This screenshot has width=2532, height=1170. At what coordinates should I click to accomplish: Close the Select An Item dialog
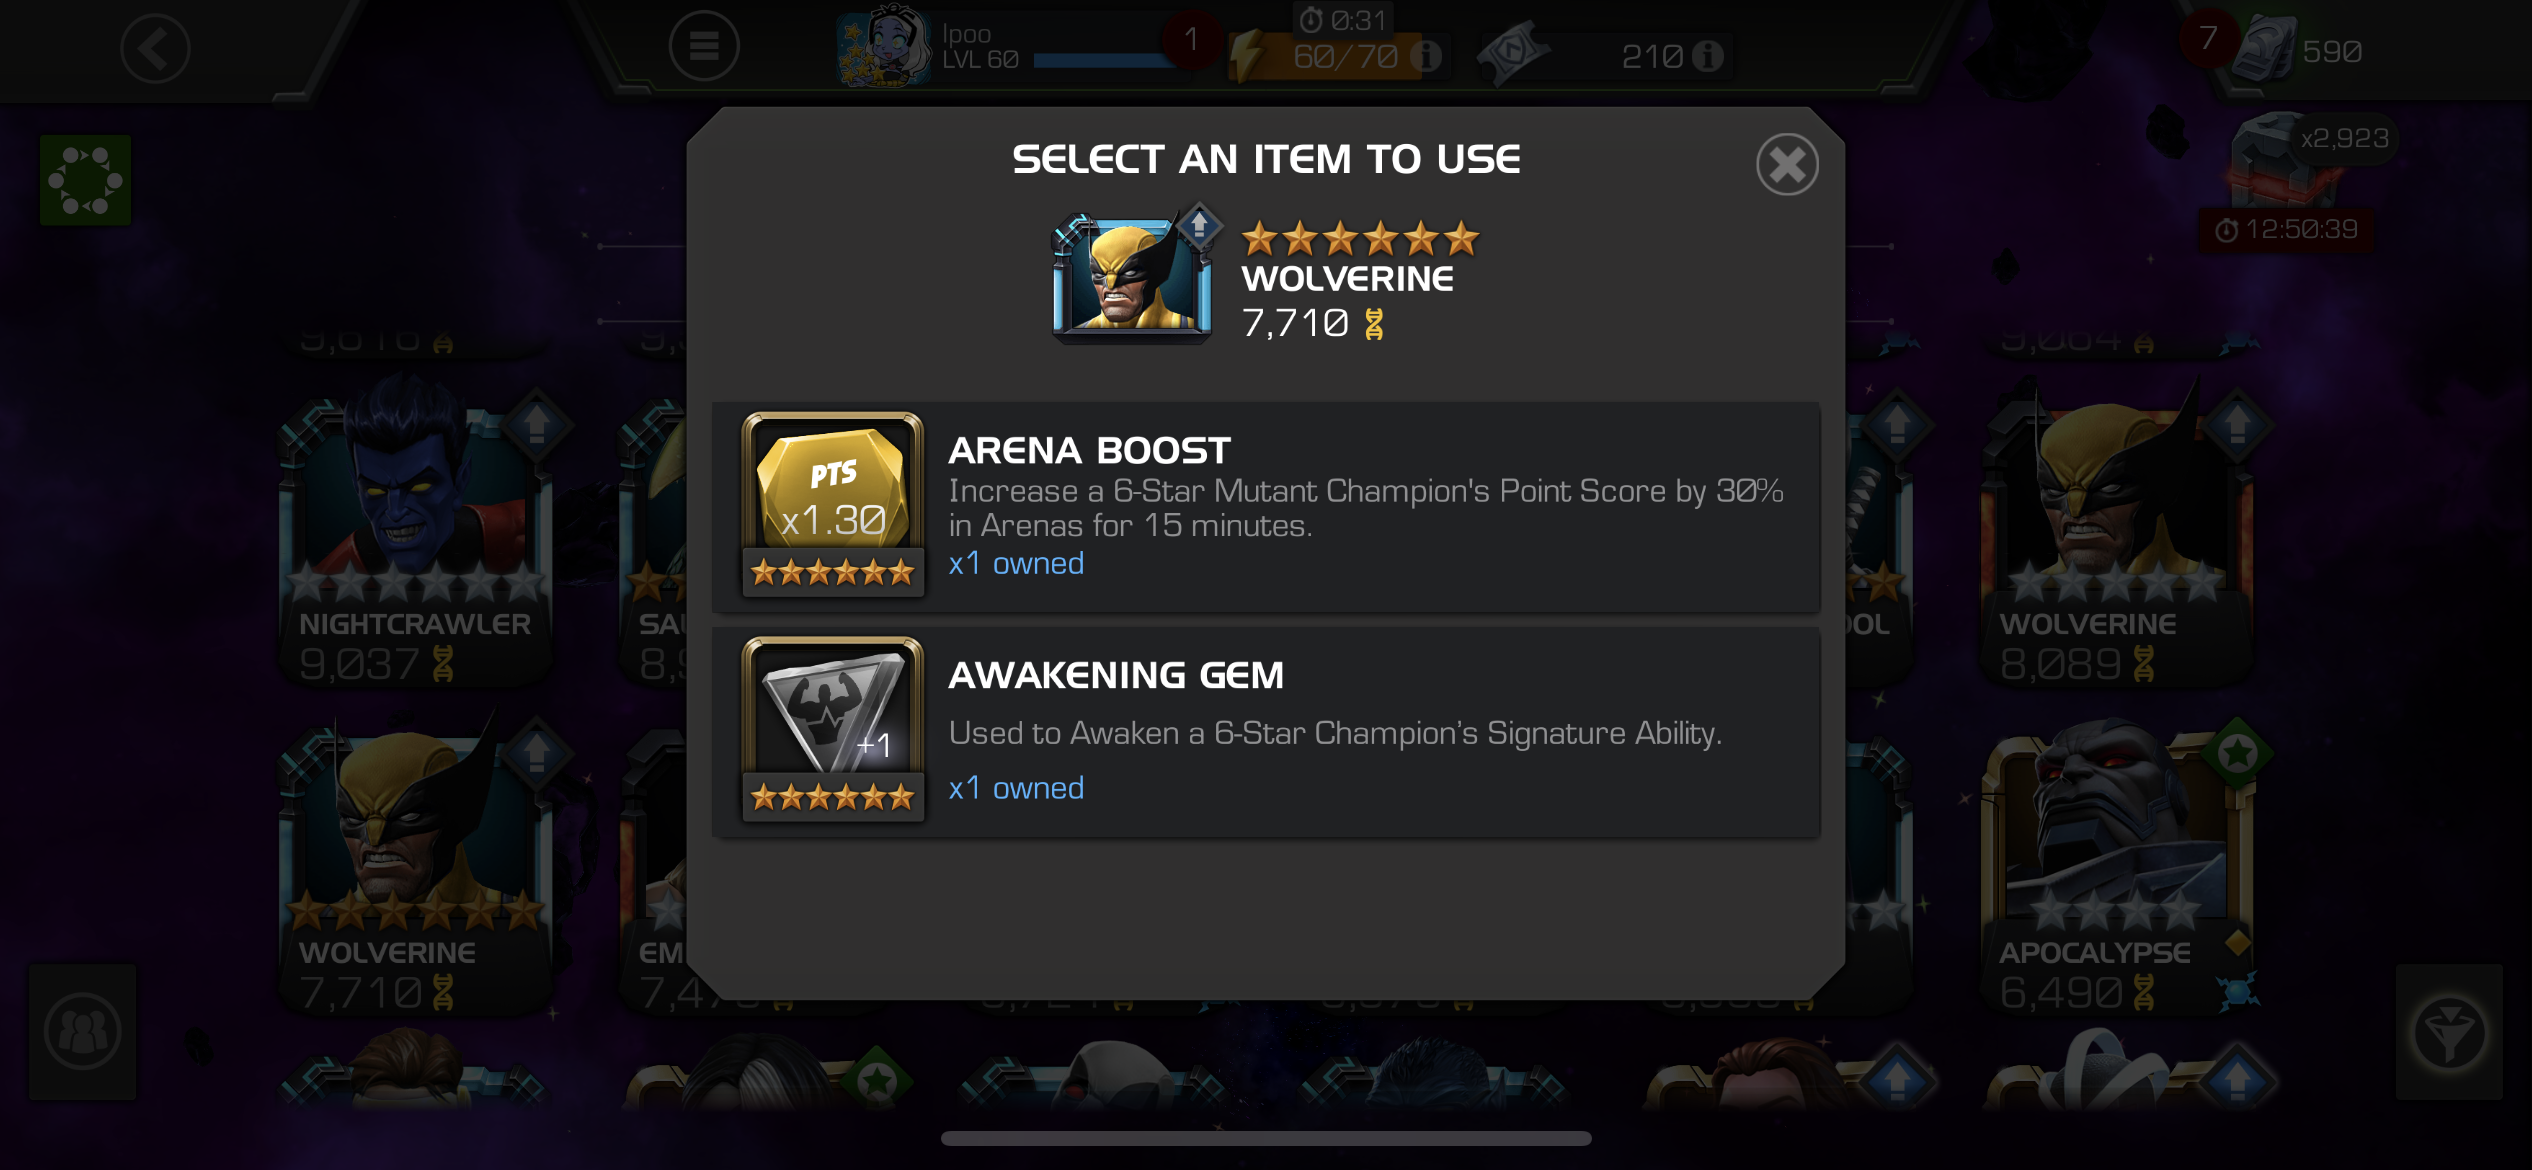(x=1787, y=164)
